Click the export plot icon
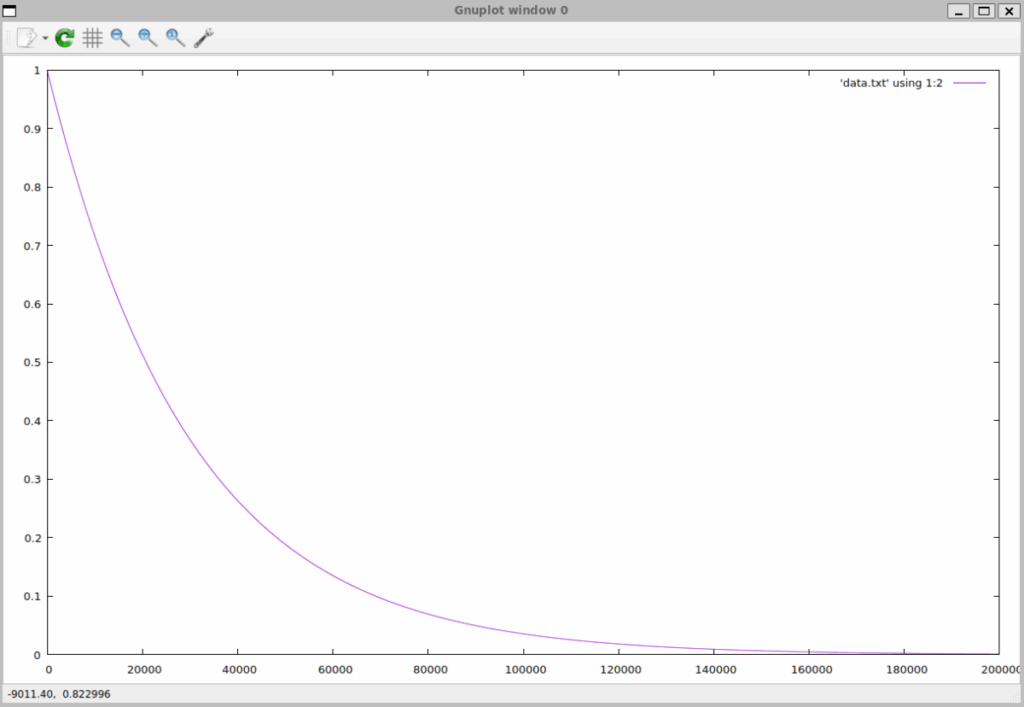Screen dimensions: 1024x707 point(27,38)
